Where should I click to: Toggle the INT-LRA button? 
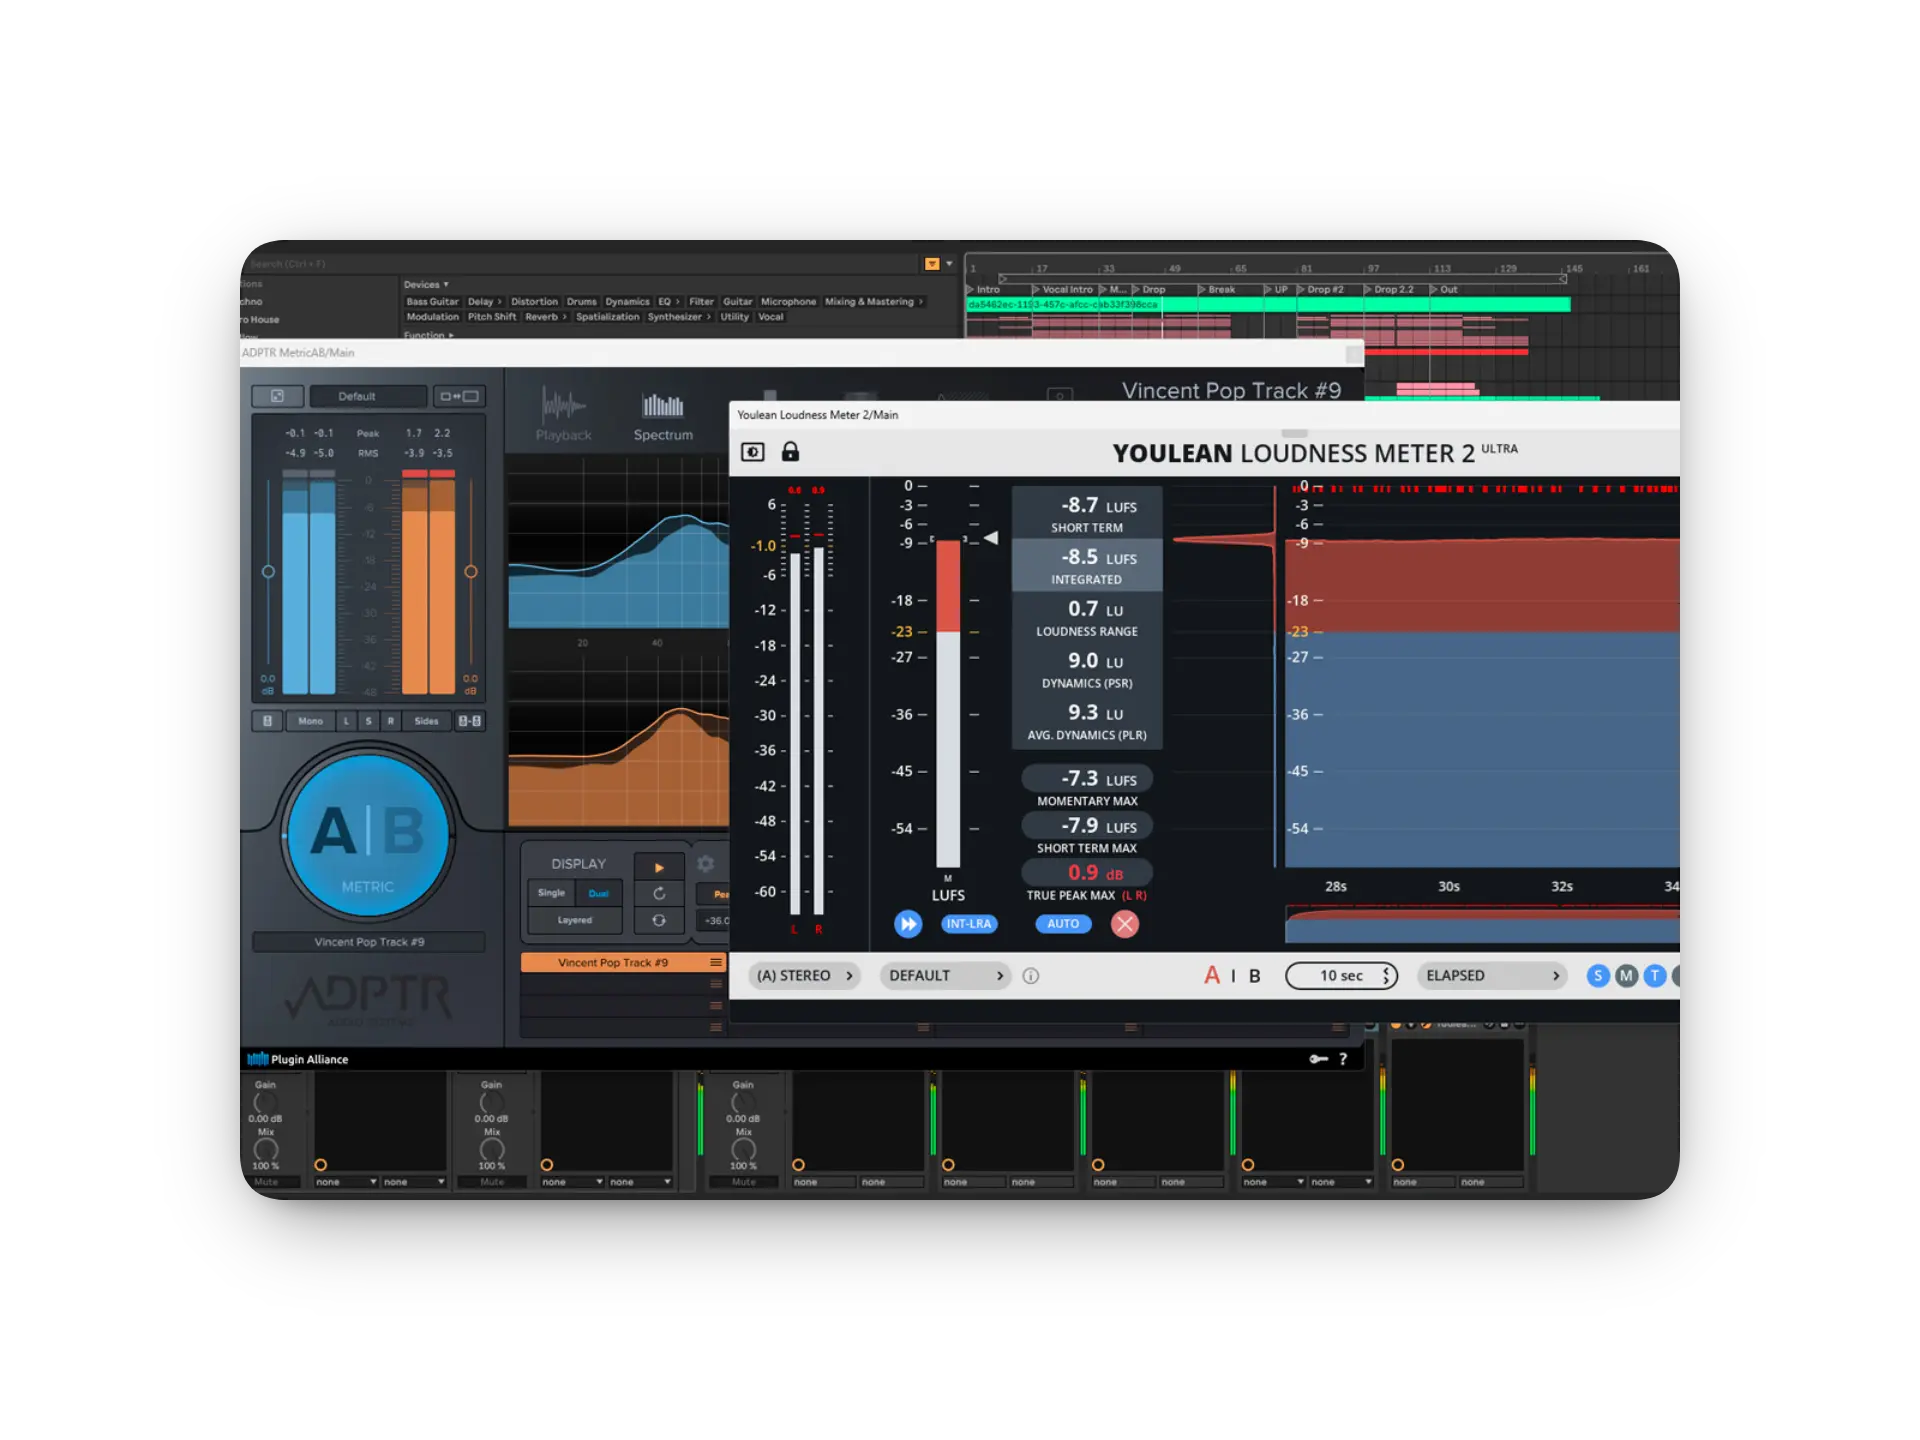point(969,924)
